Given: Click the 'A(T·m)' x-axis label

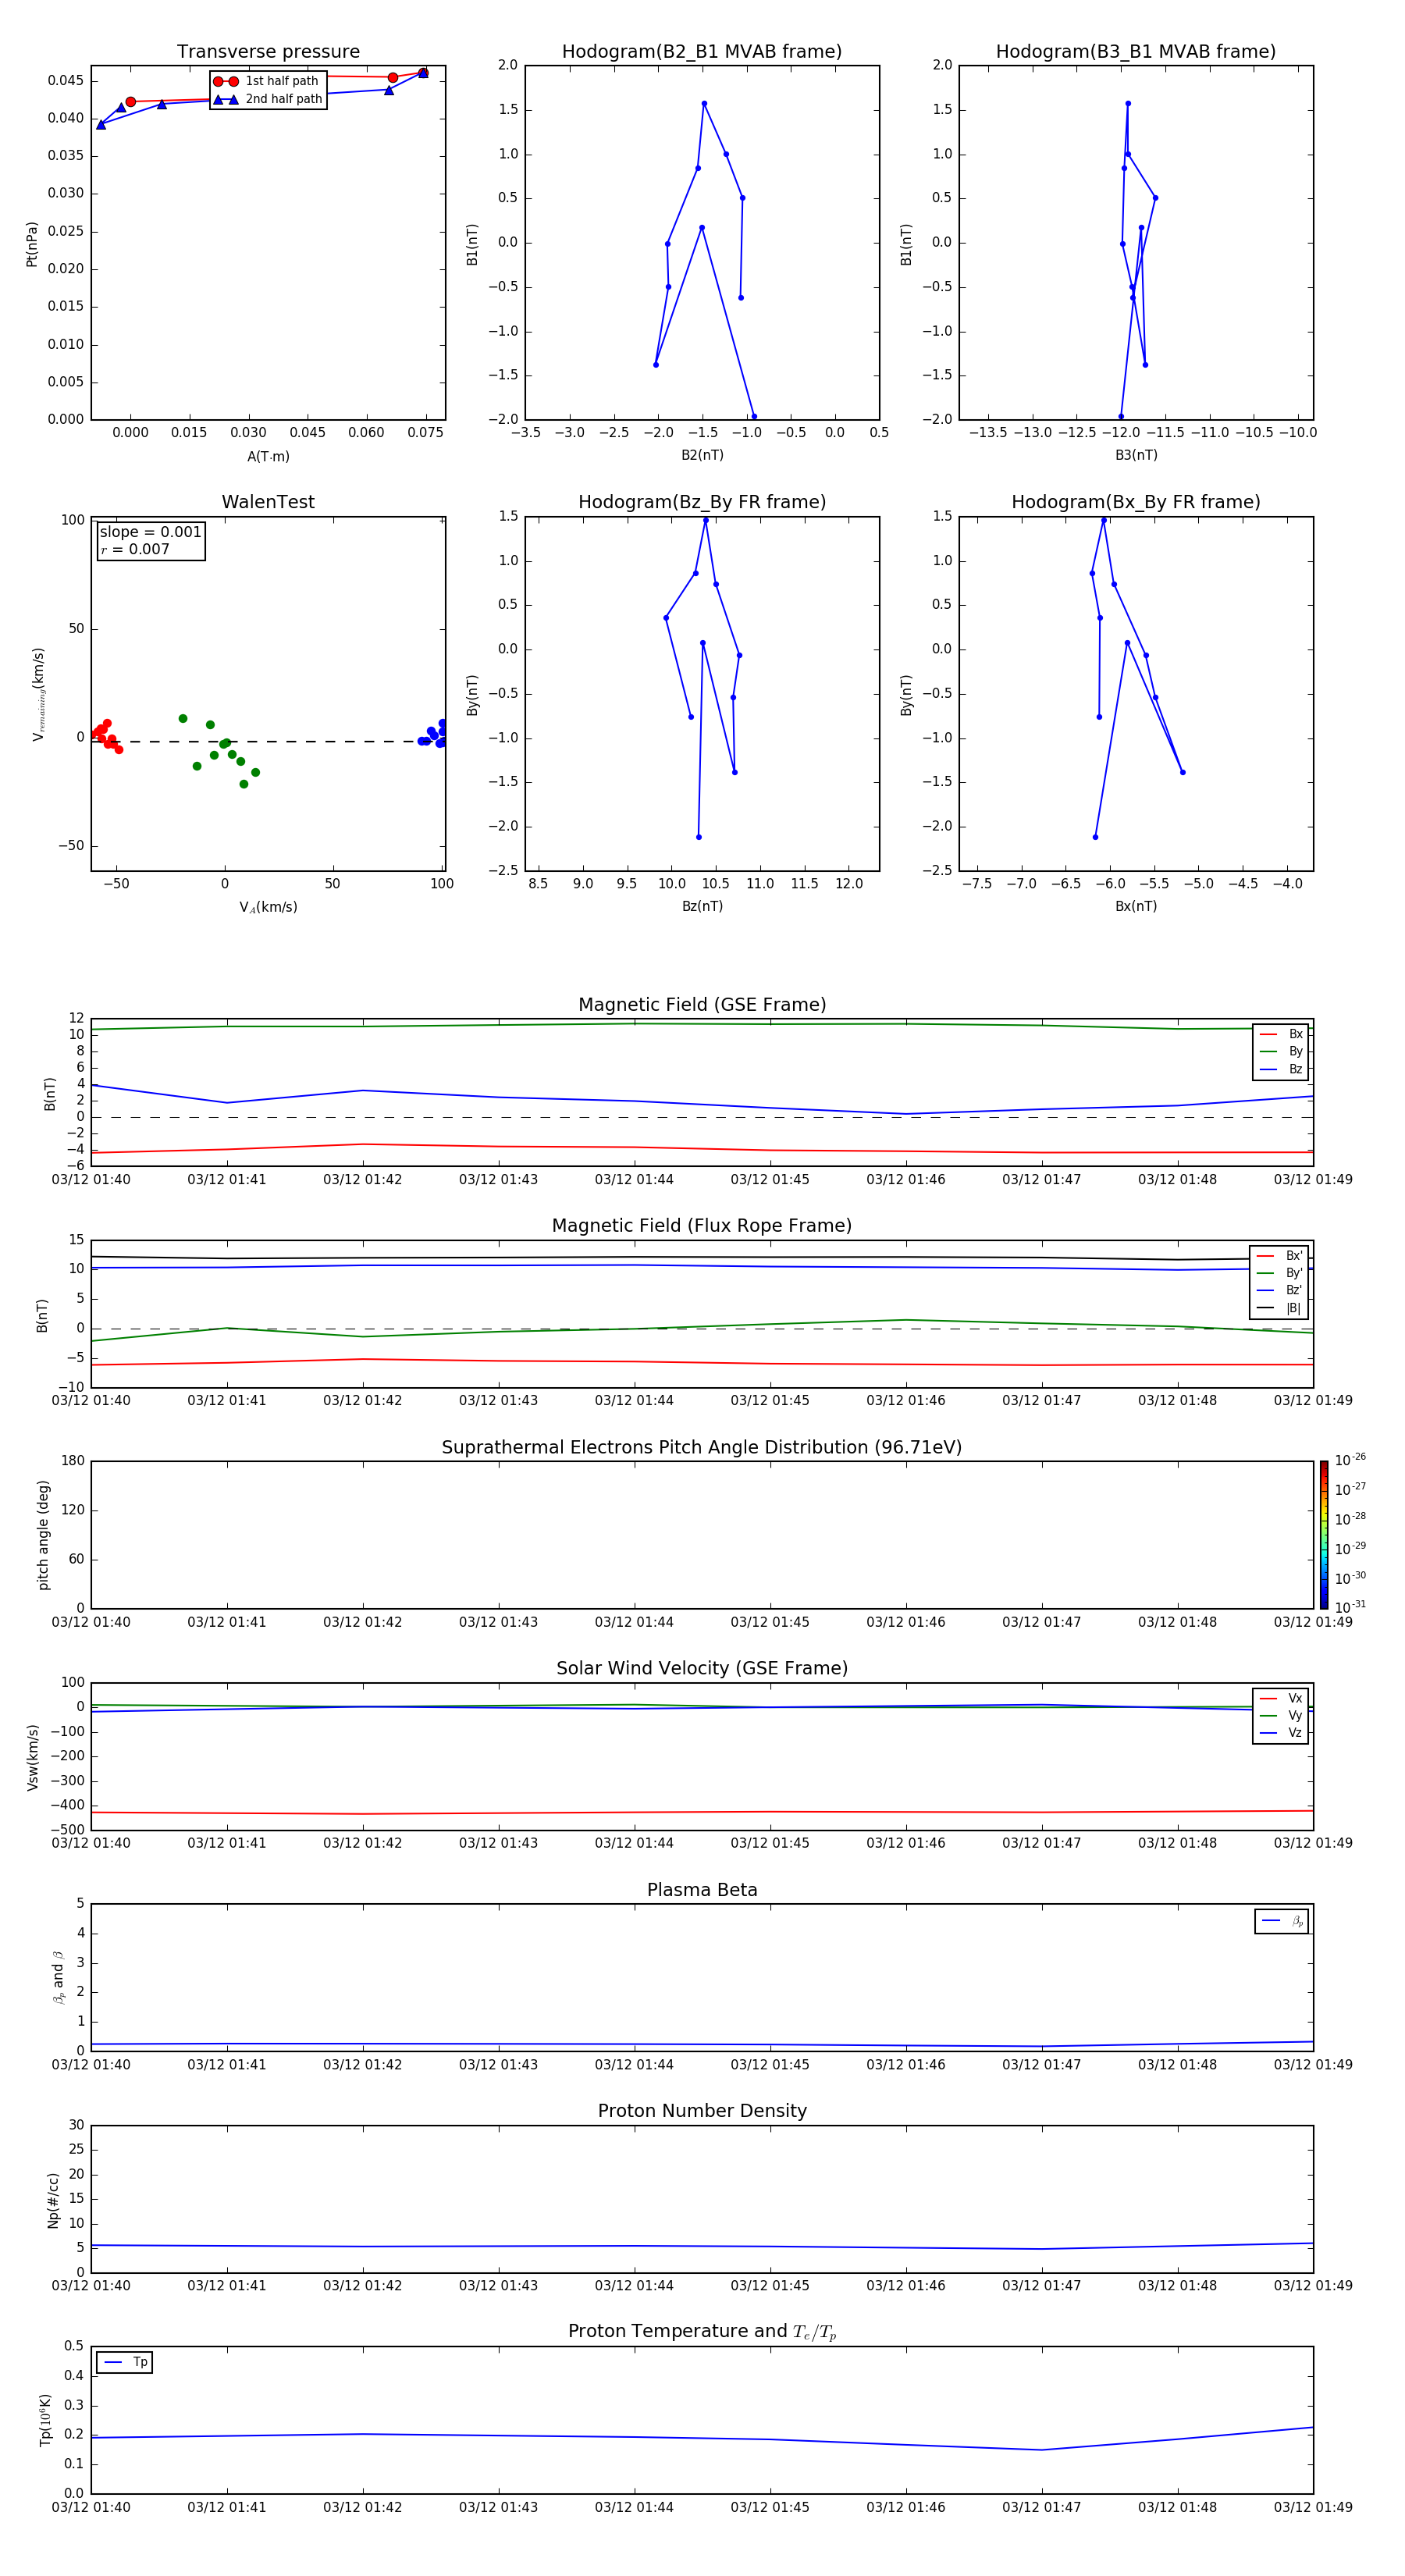Looking at the screenshot, I should click(x=268, y=457).
